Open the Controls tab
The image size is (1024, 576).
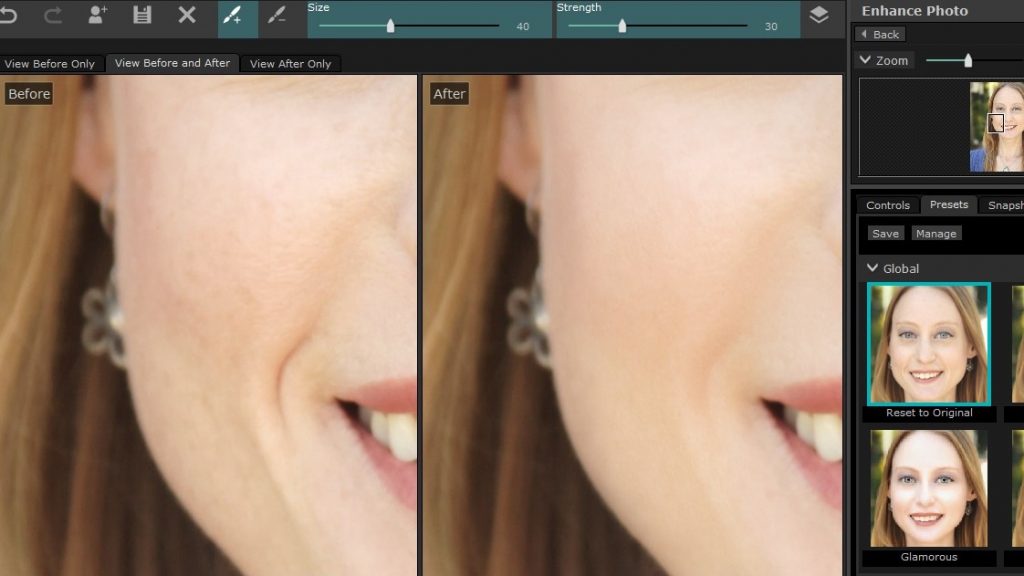point(887,205)
